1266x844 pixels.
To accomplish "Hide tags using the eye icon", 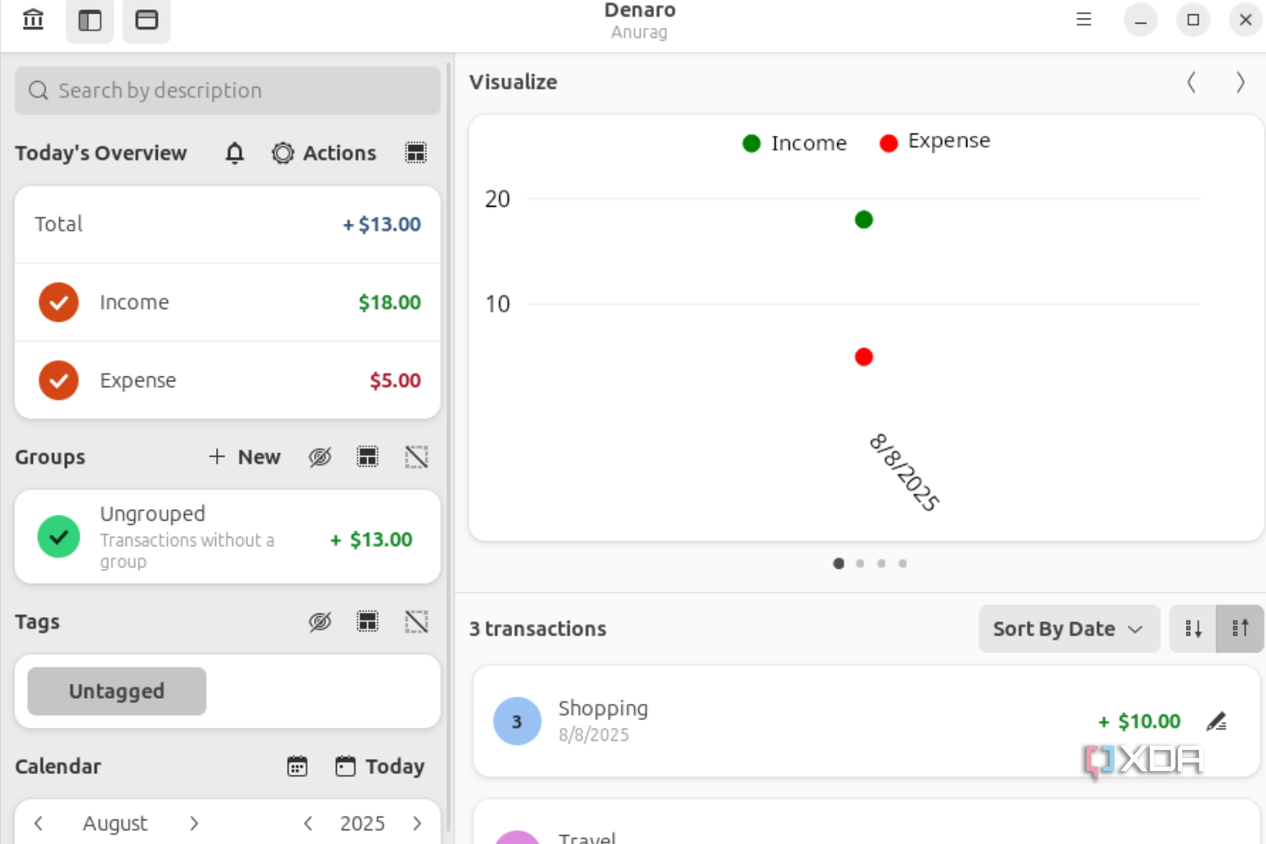I will click(x=320, y=622).
